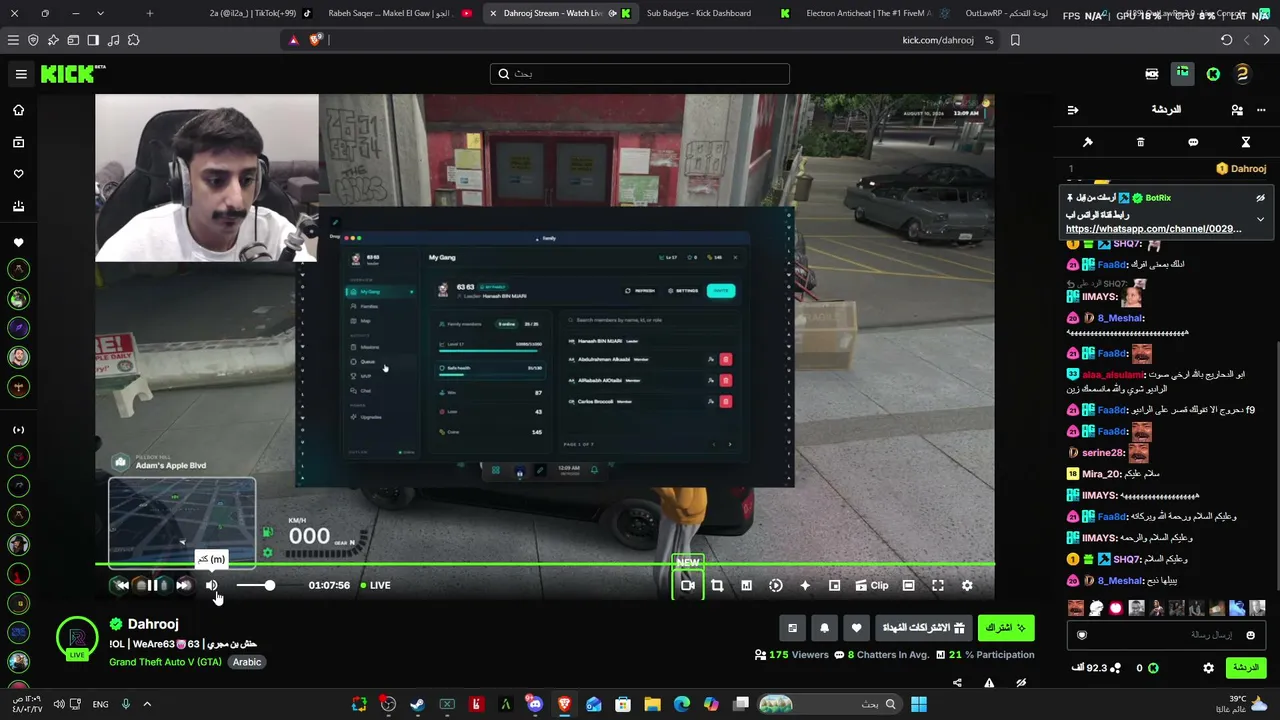Click the green subscribe button under the video
The image size is (1280, 720).
pos(1006,628)
